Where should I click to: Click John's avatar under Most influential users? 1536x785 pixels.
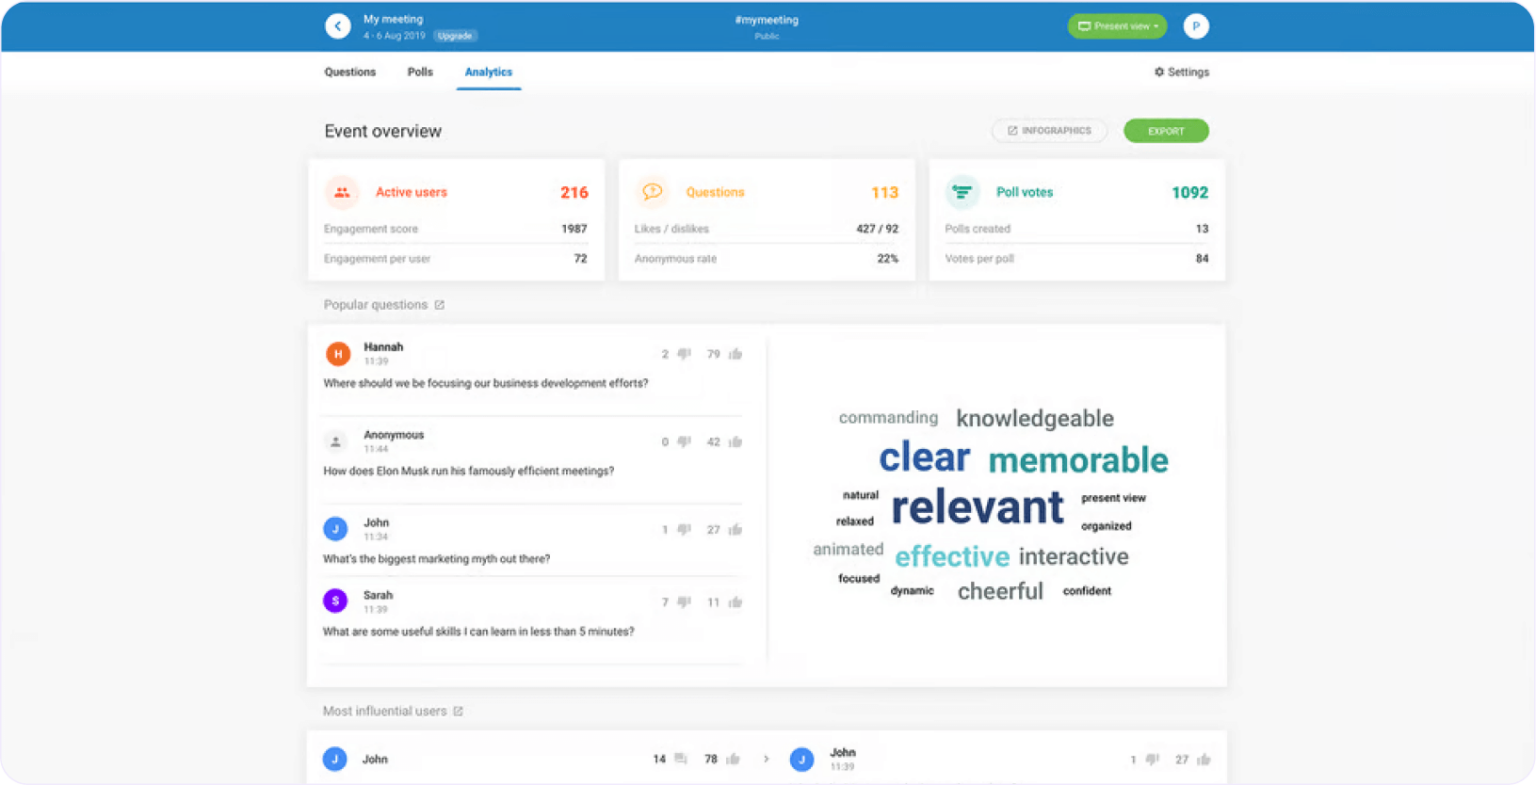[335, 759]
